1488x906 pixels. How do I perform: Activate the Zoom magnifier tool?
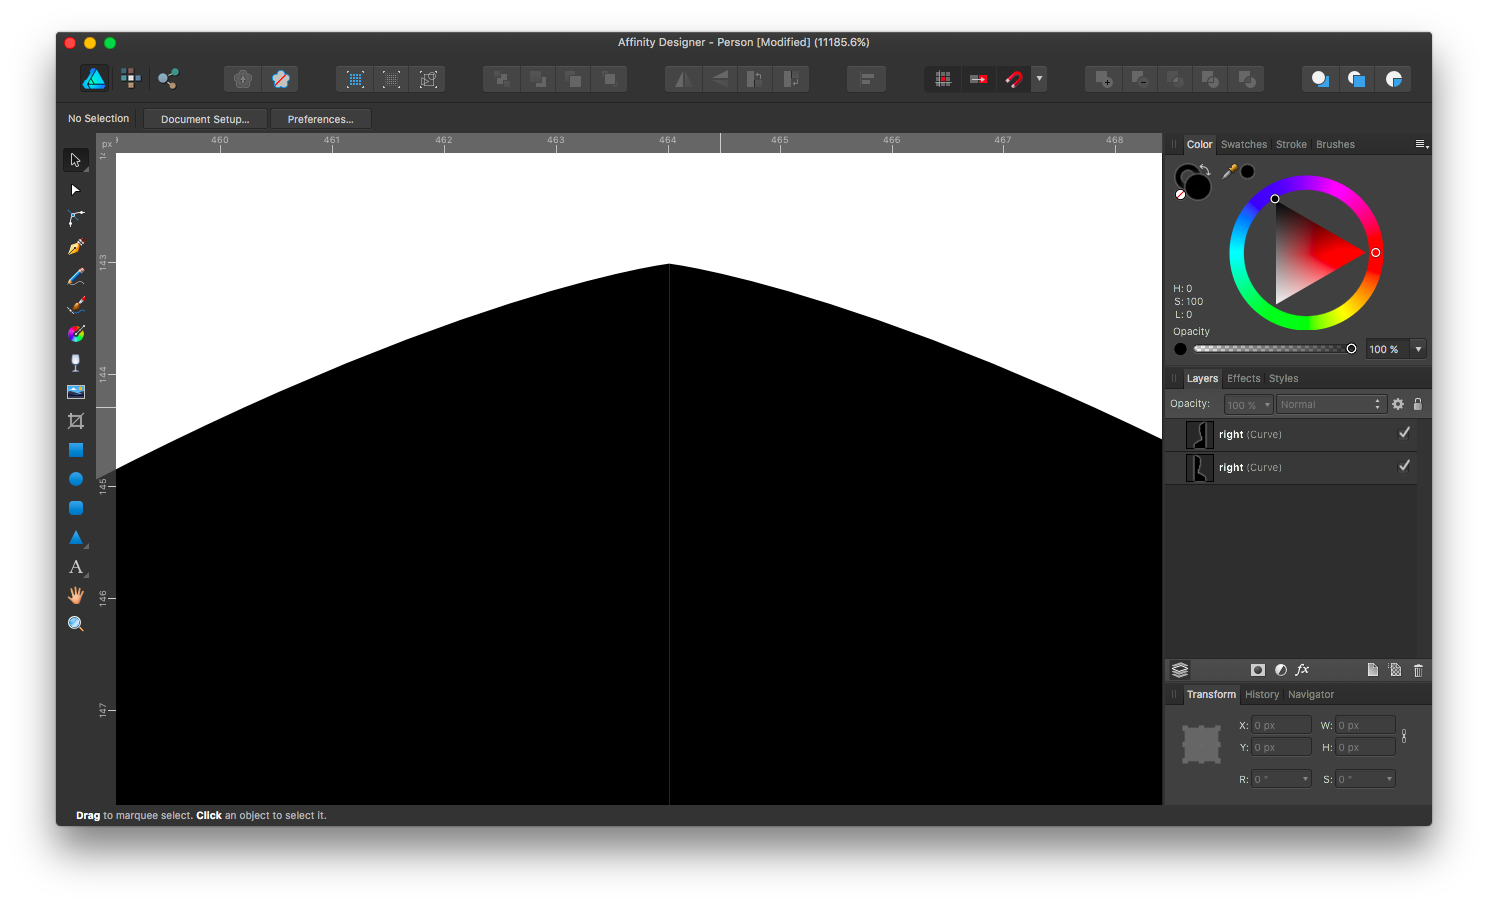[76, 624]
